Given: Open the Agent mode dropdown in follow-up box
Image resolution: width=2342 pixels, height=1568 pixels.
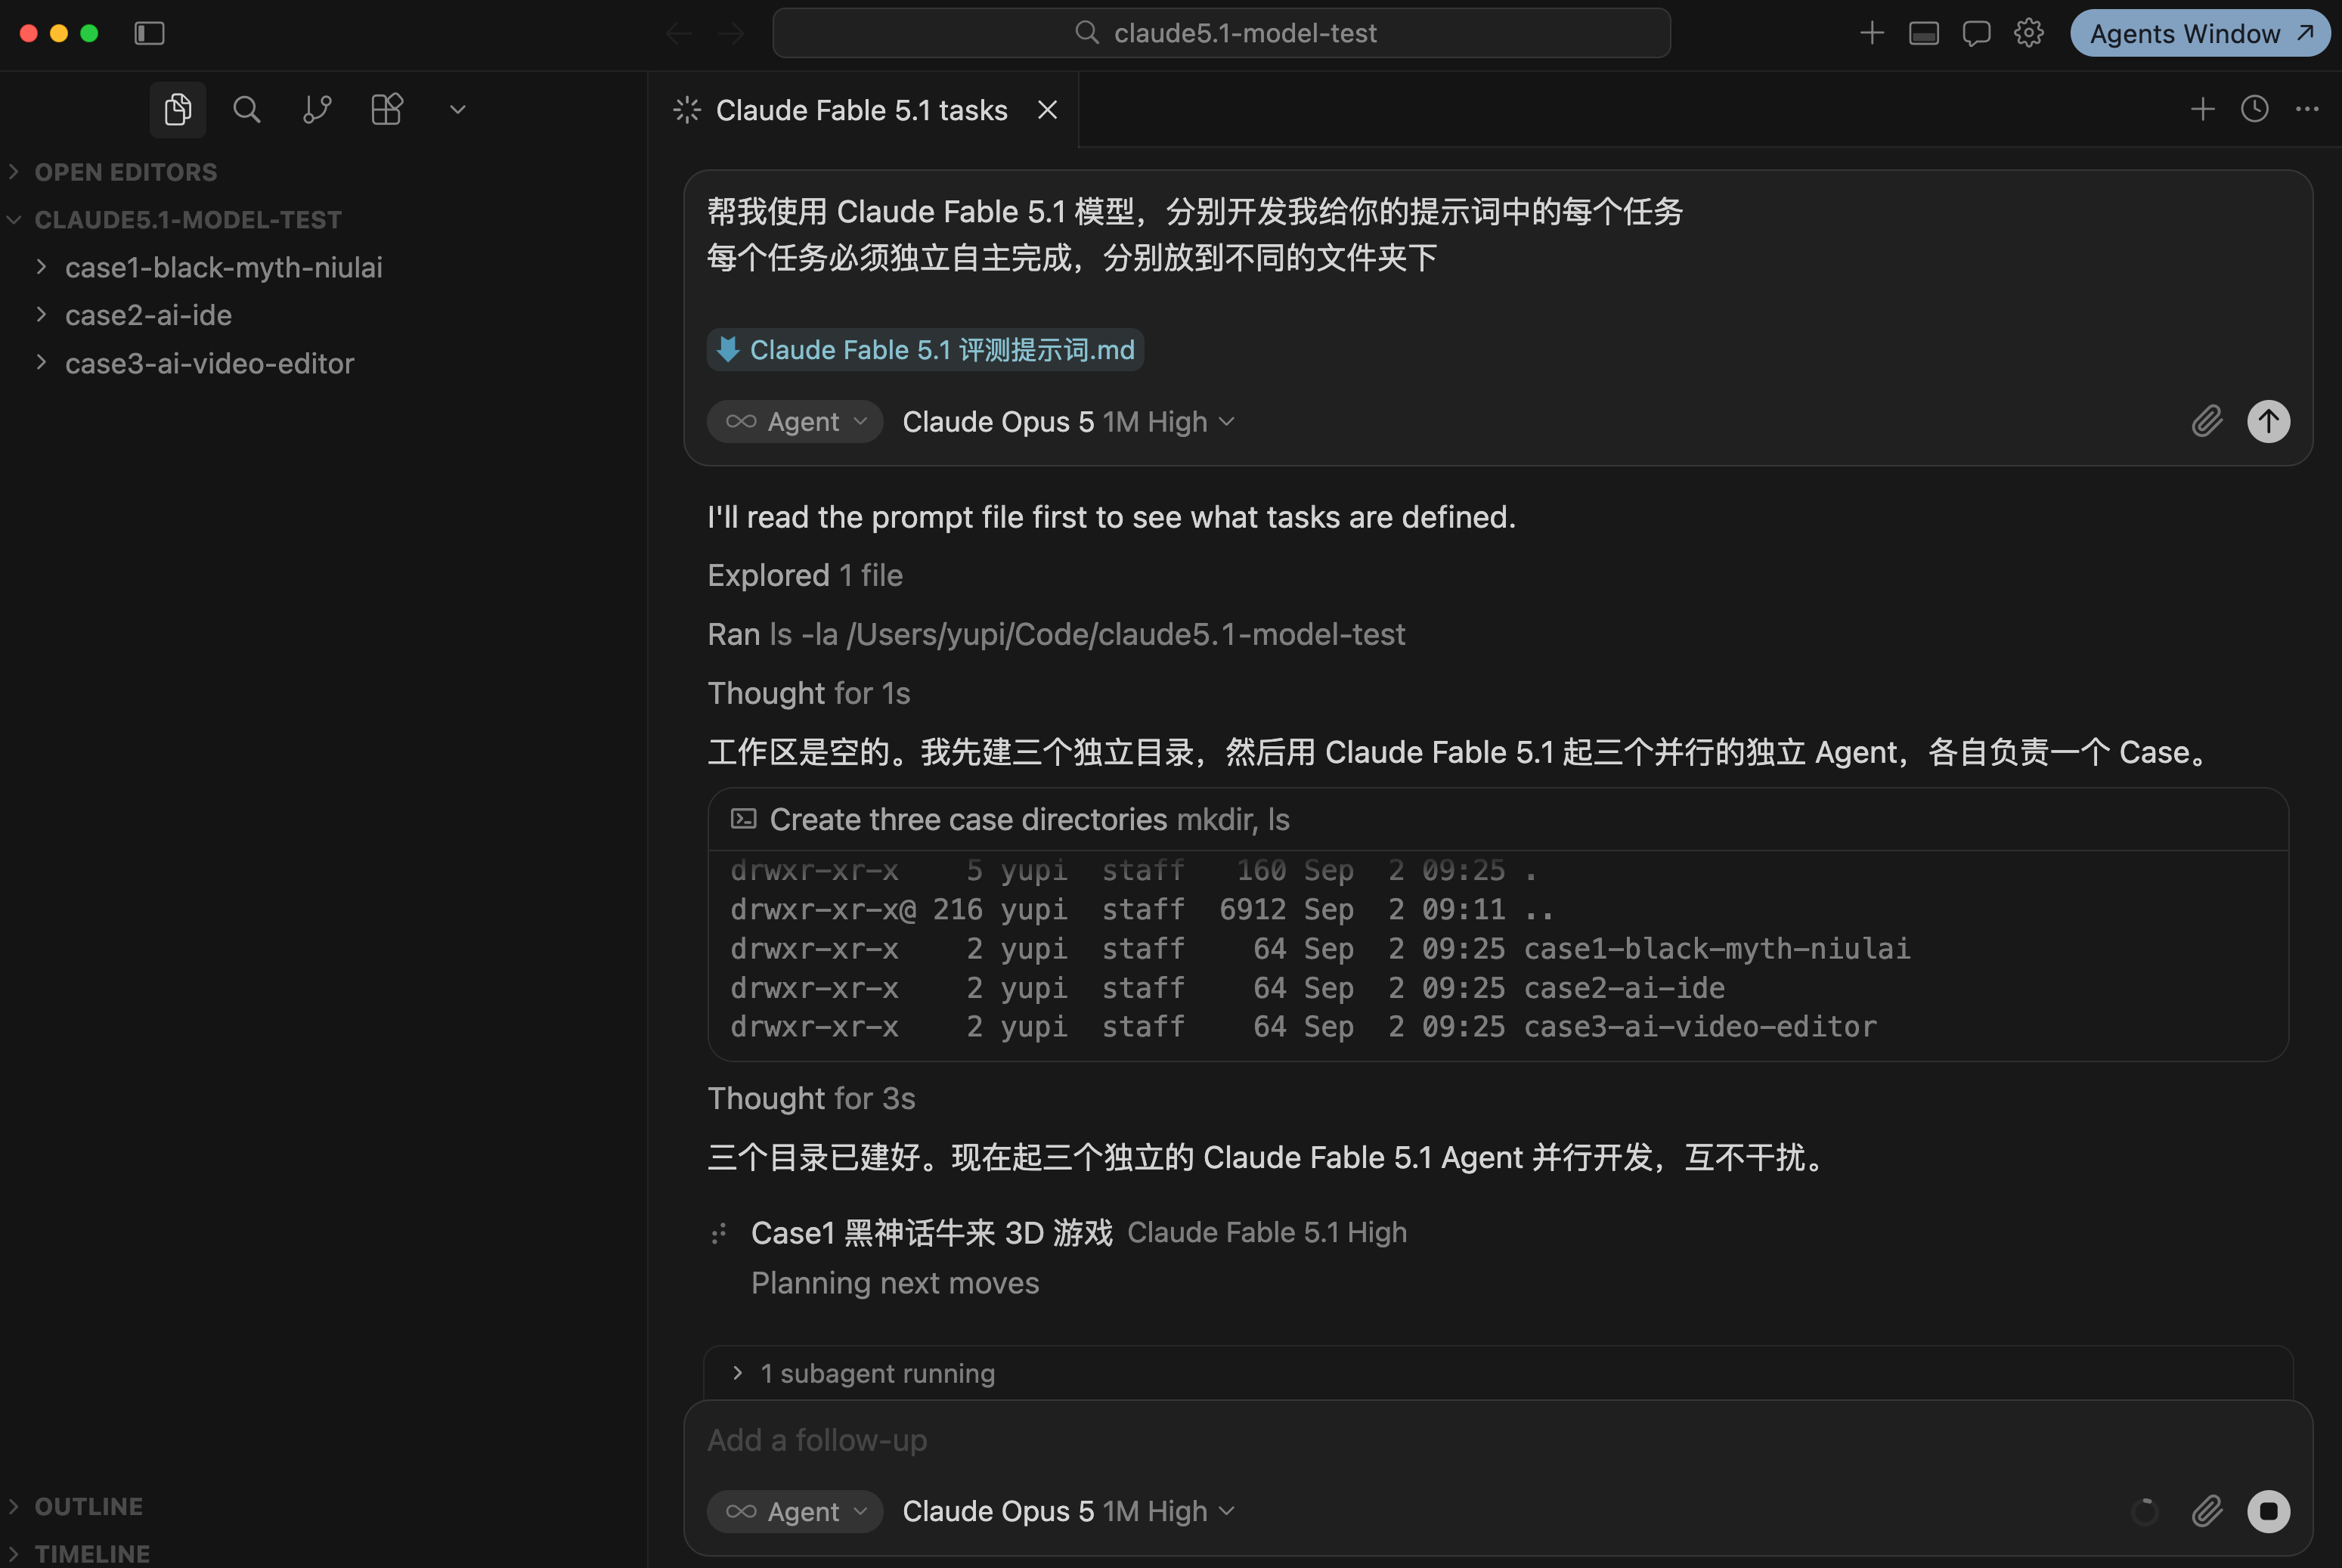Looking at the screenshot, I should tap(795, 1511).
